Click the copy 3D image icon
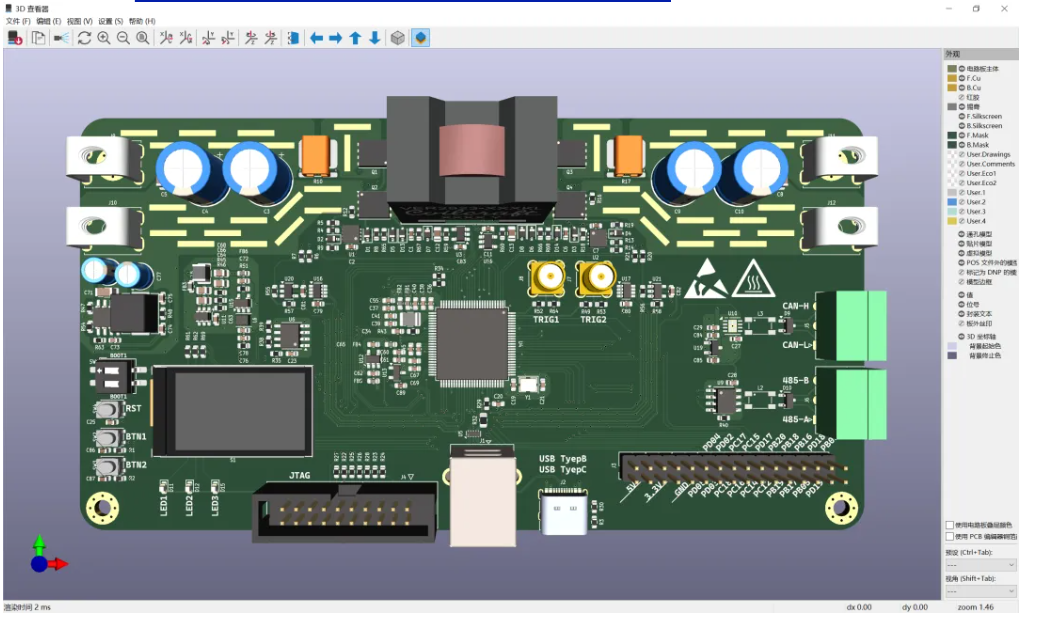The height and width of the screenshot is (626, 1044). pos(38,38)
